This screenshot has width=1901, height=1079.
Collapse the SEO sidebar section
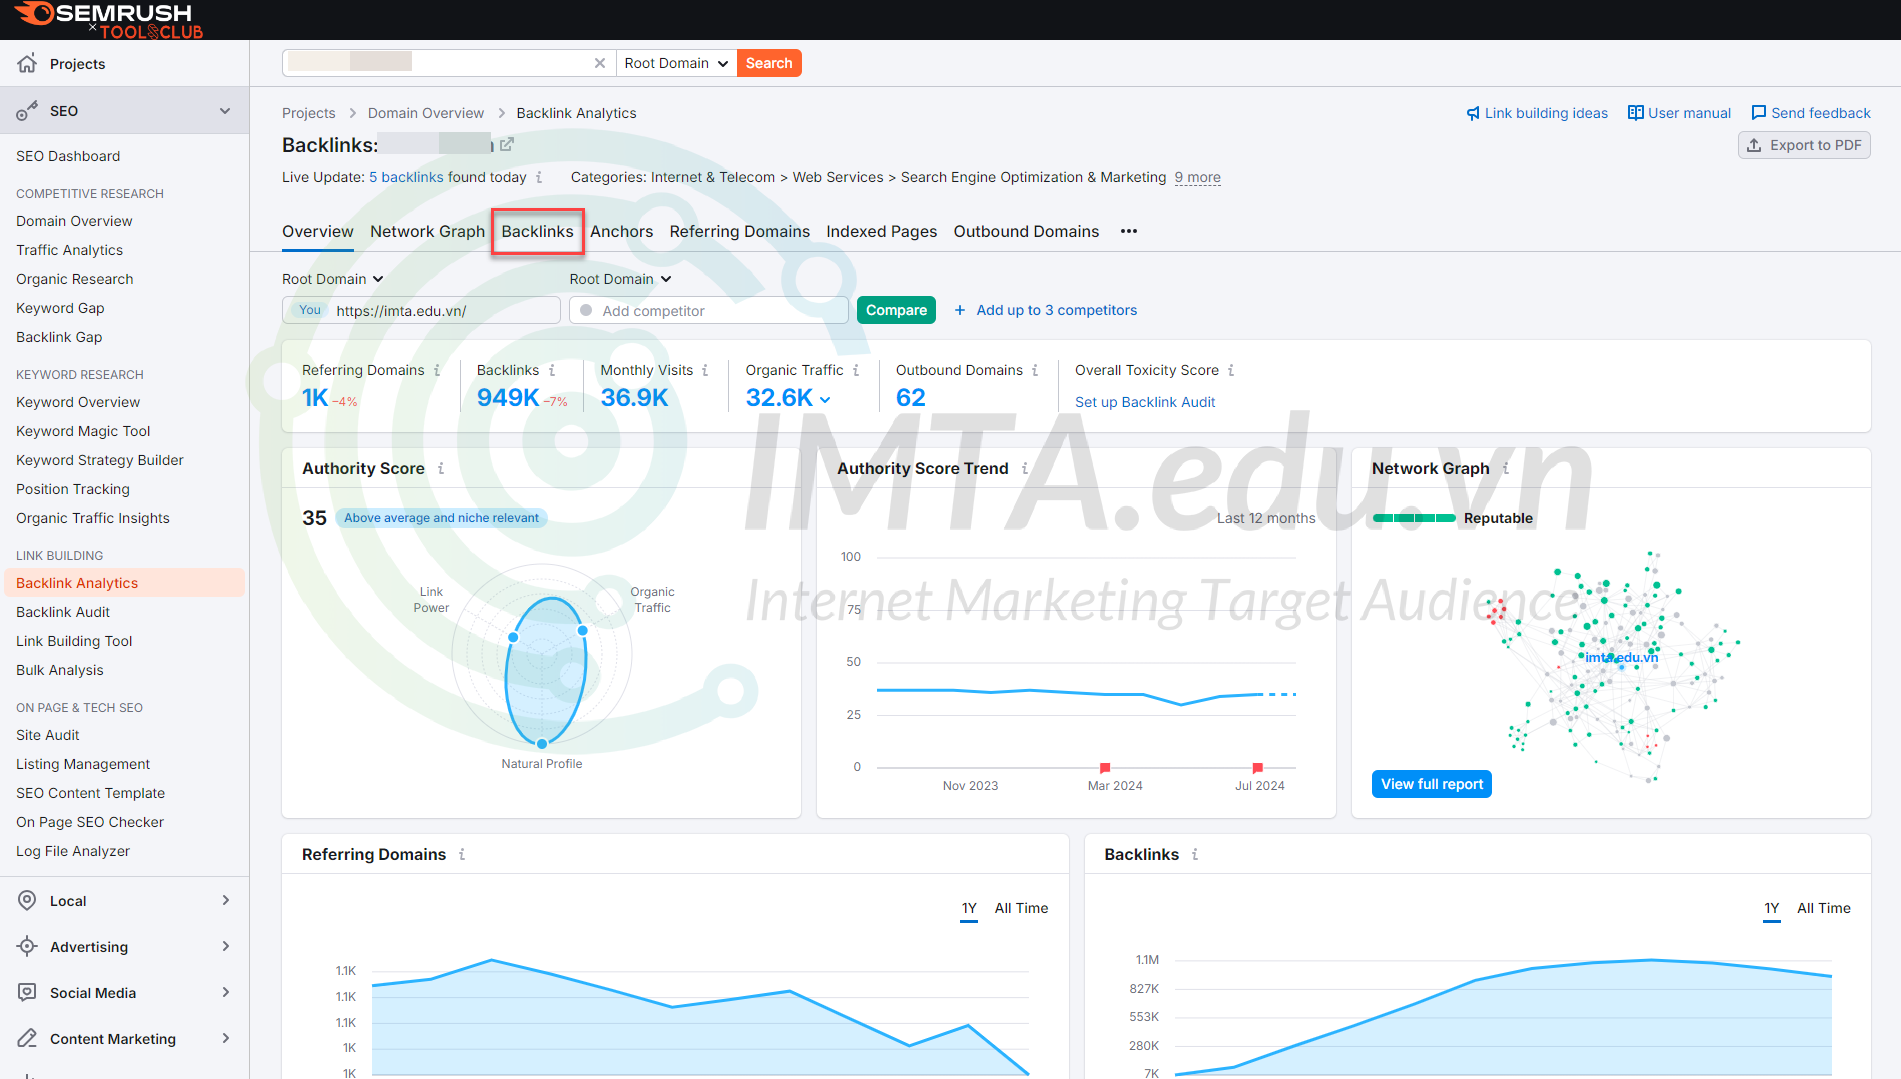coord(225,111)
